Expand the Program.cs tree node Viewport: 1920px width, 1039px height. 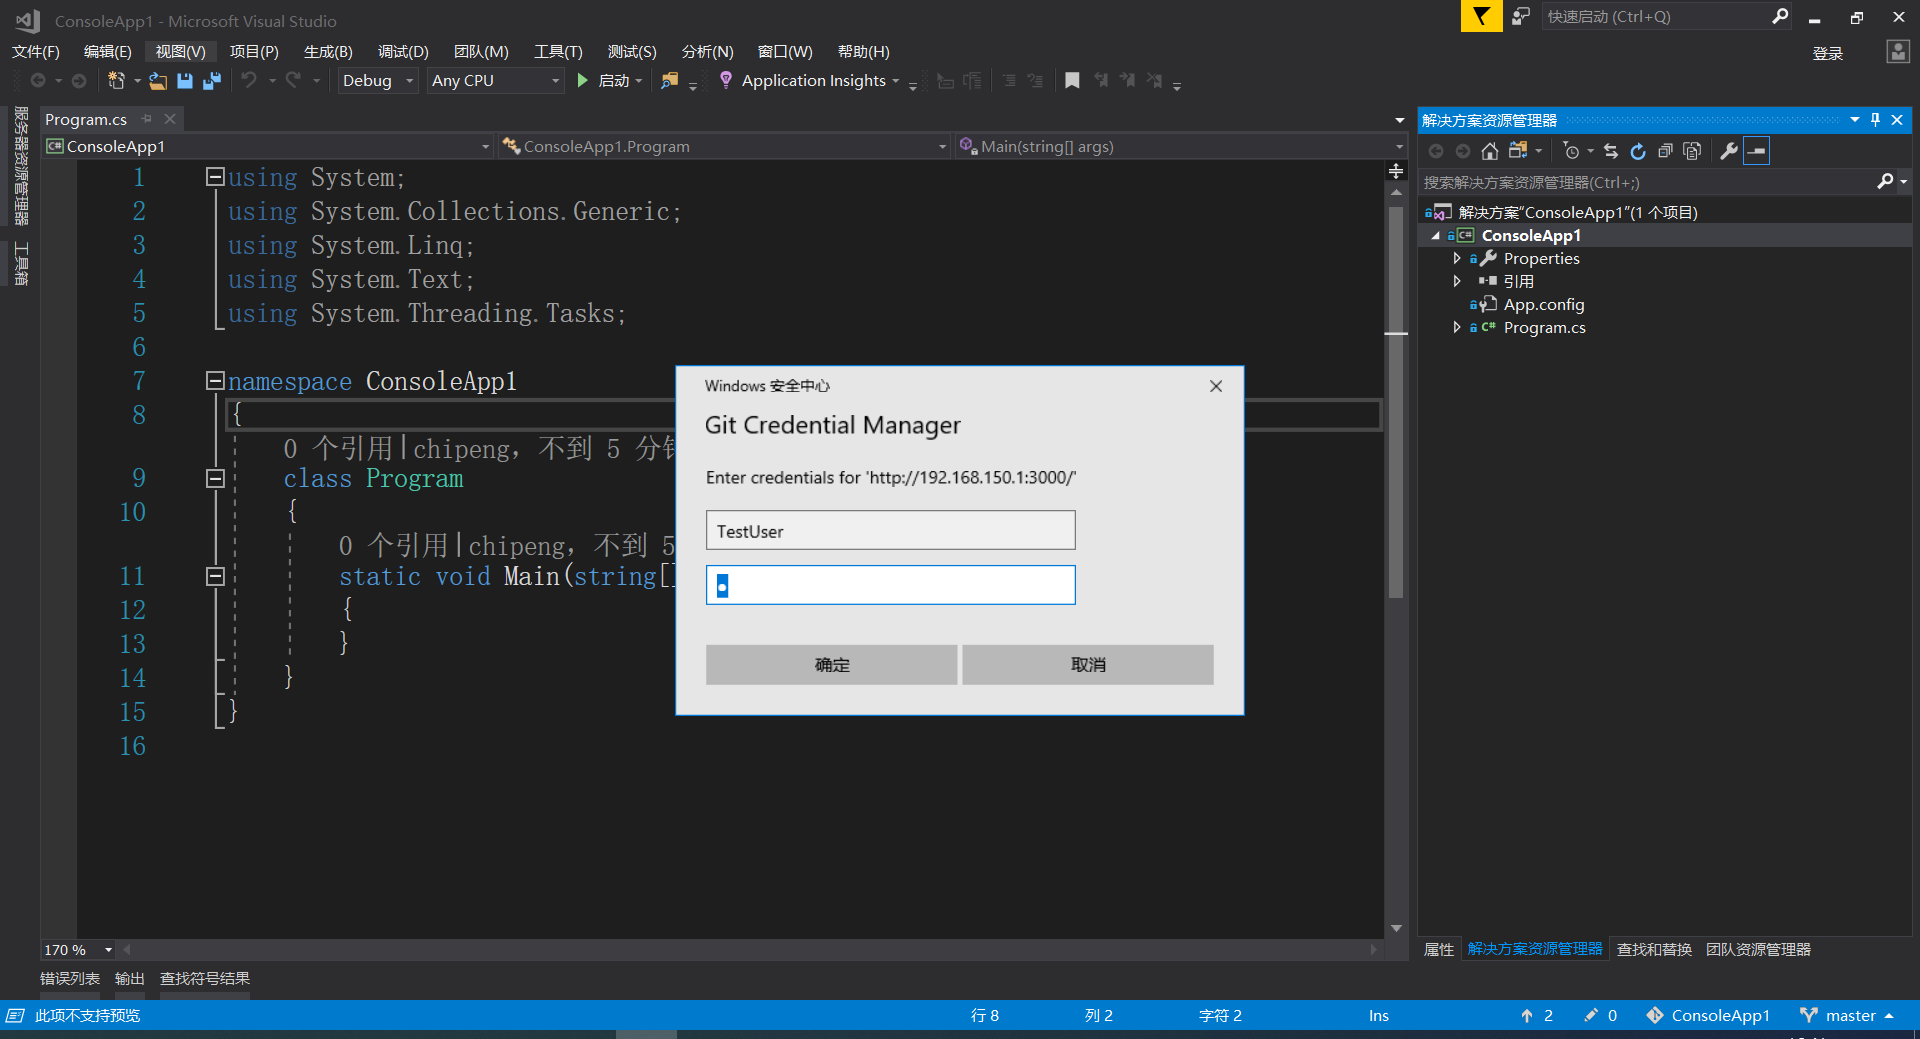[1457, 327]
